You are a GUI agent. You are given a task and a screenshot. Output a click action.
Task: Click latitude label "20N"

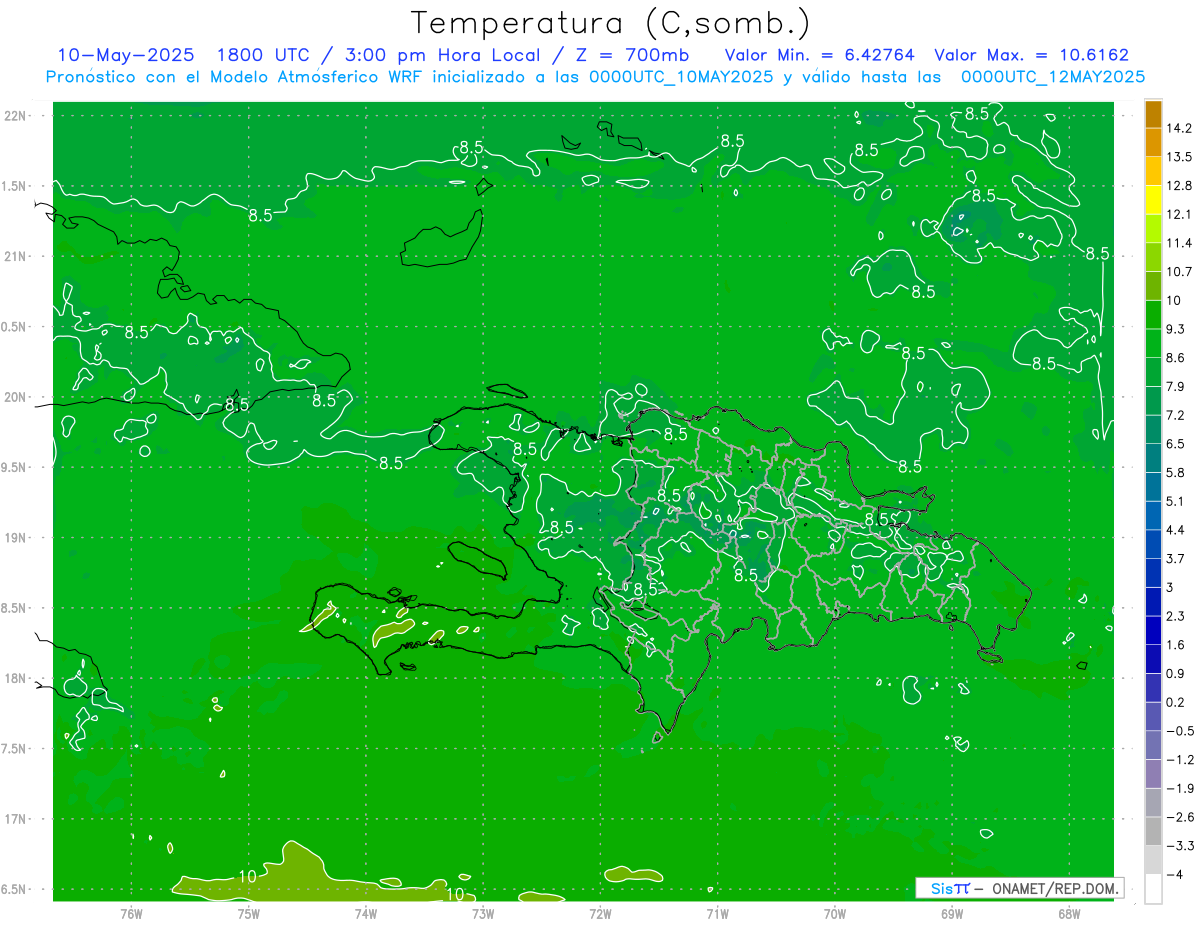point(14,397)
